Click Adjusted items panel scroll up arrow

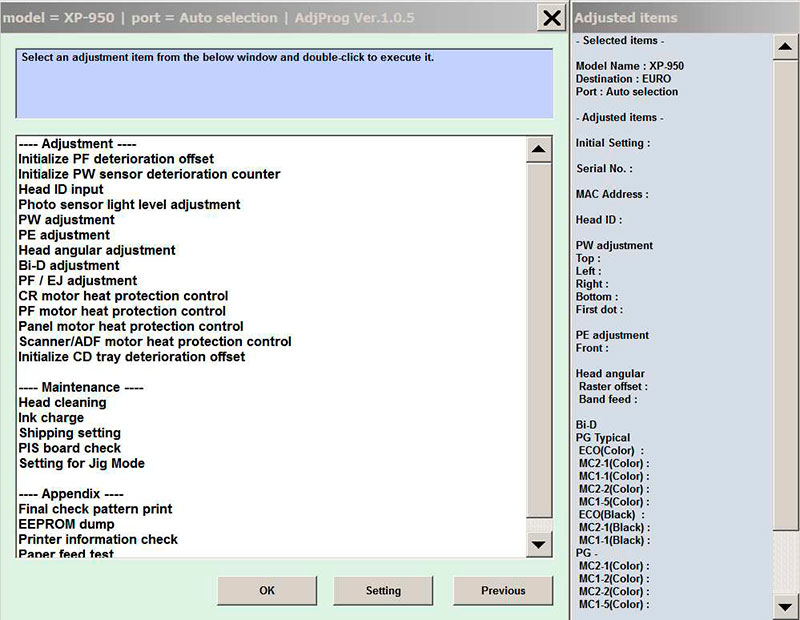[x=785, y=47]
